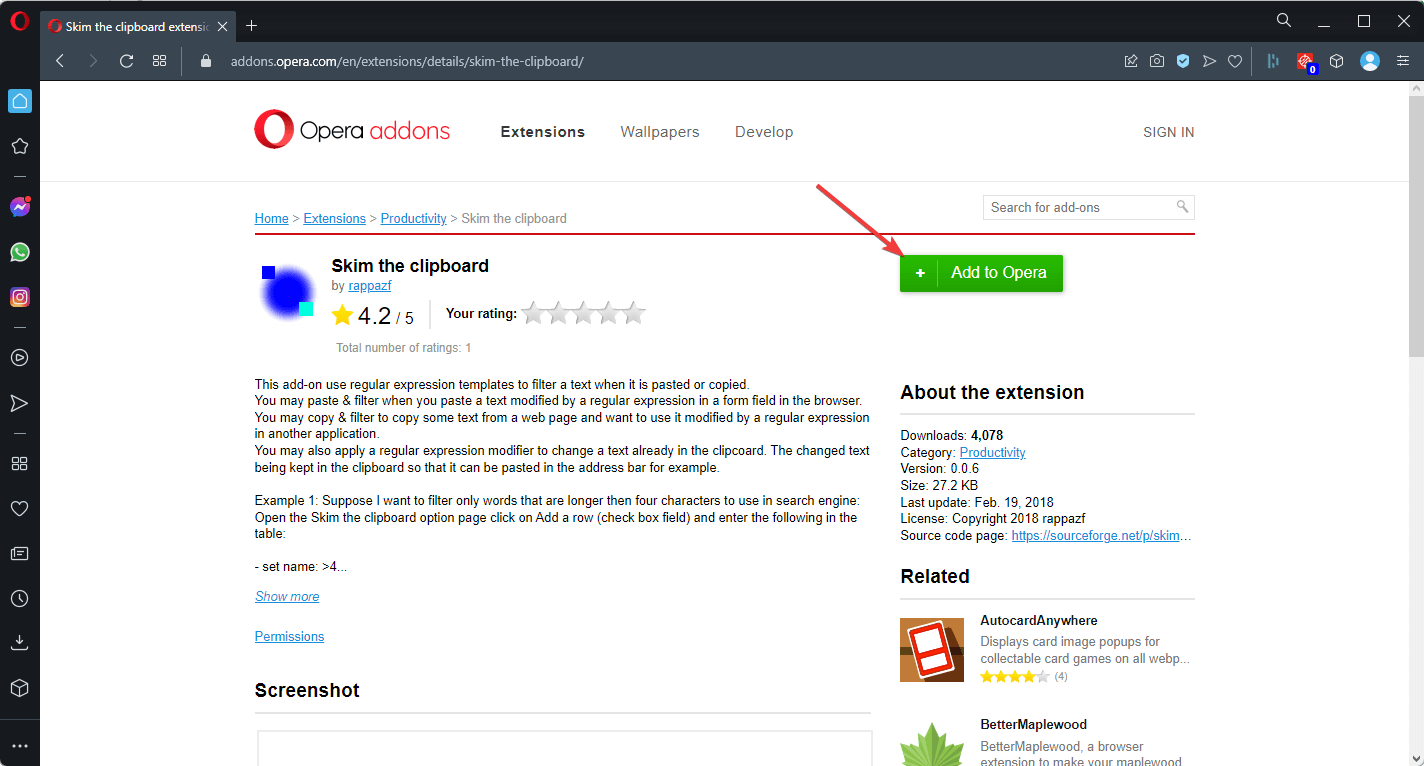Select the Skim the clipboard browser tab
This screenshot has width=1424, height=766.
[x=138, y=26]
